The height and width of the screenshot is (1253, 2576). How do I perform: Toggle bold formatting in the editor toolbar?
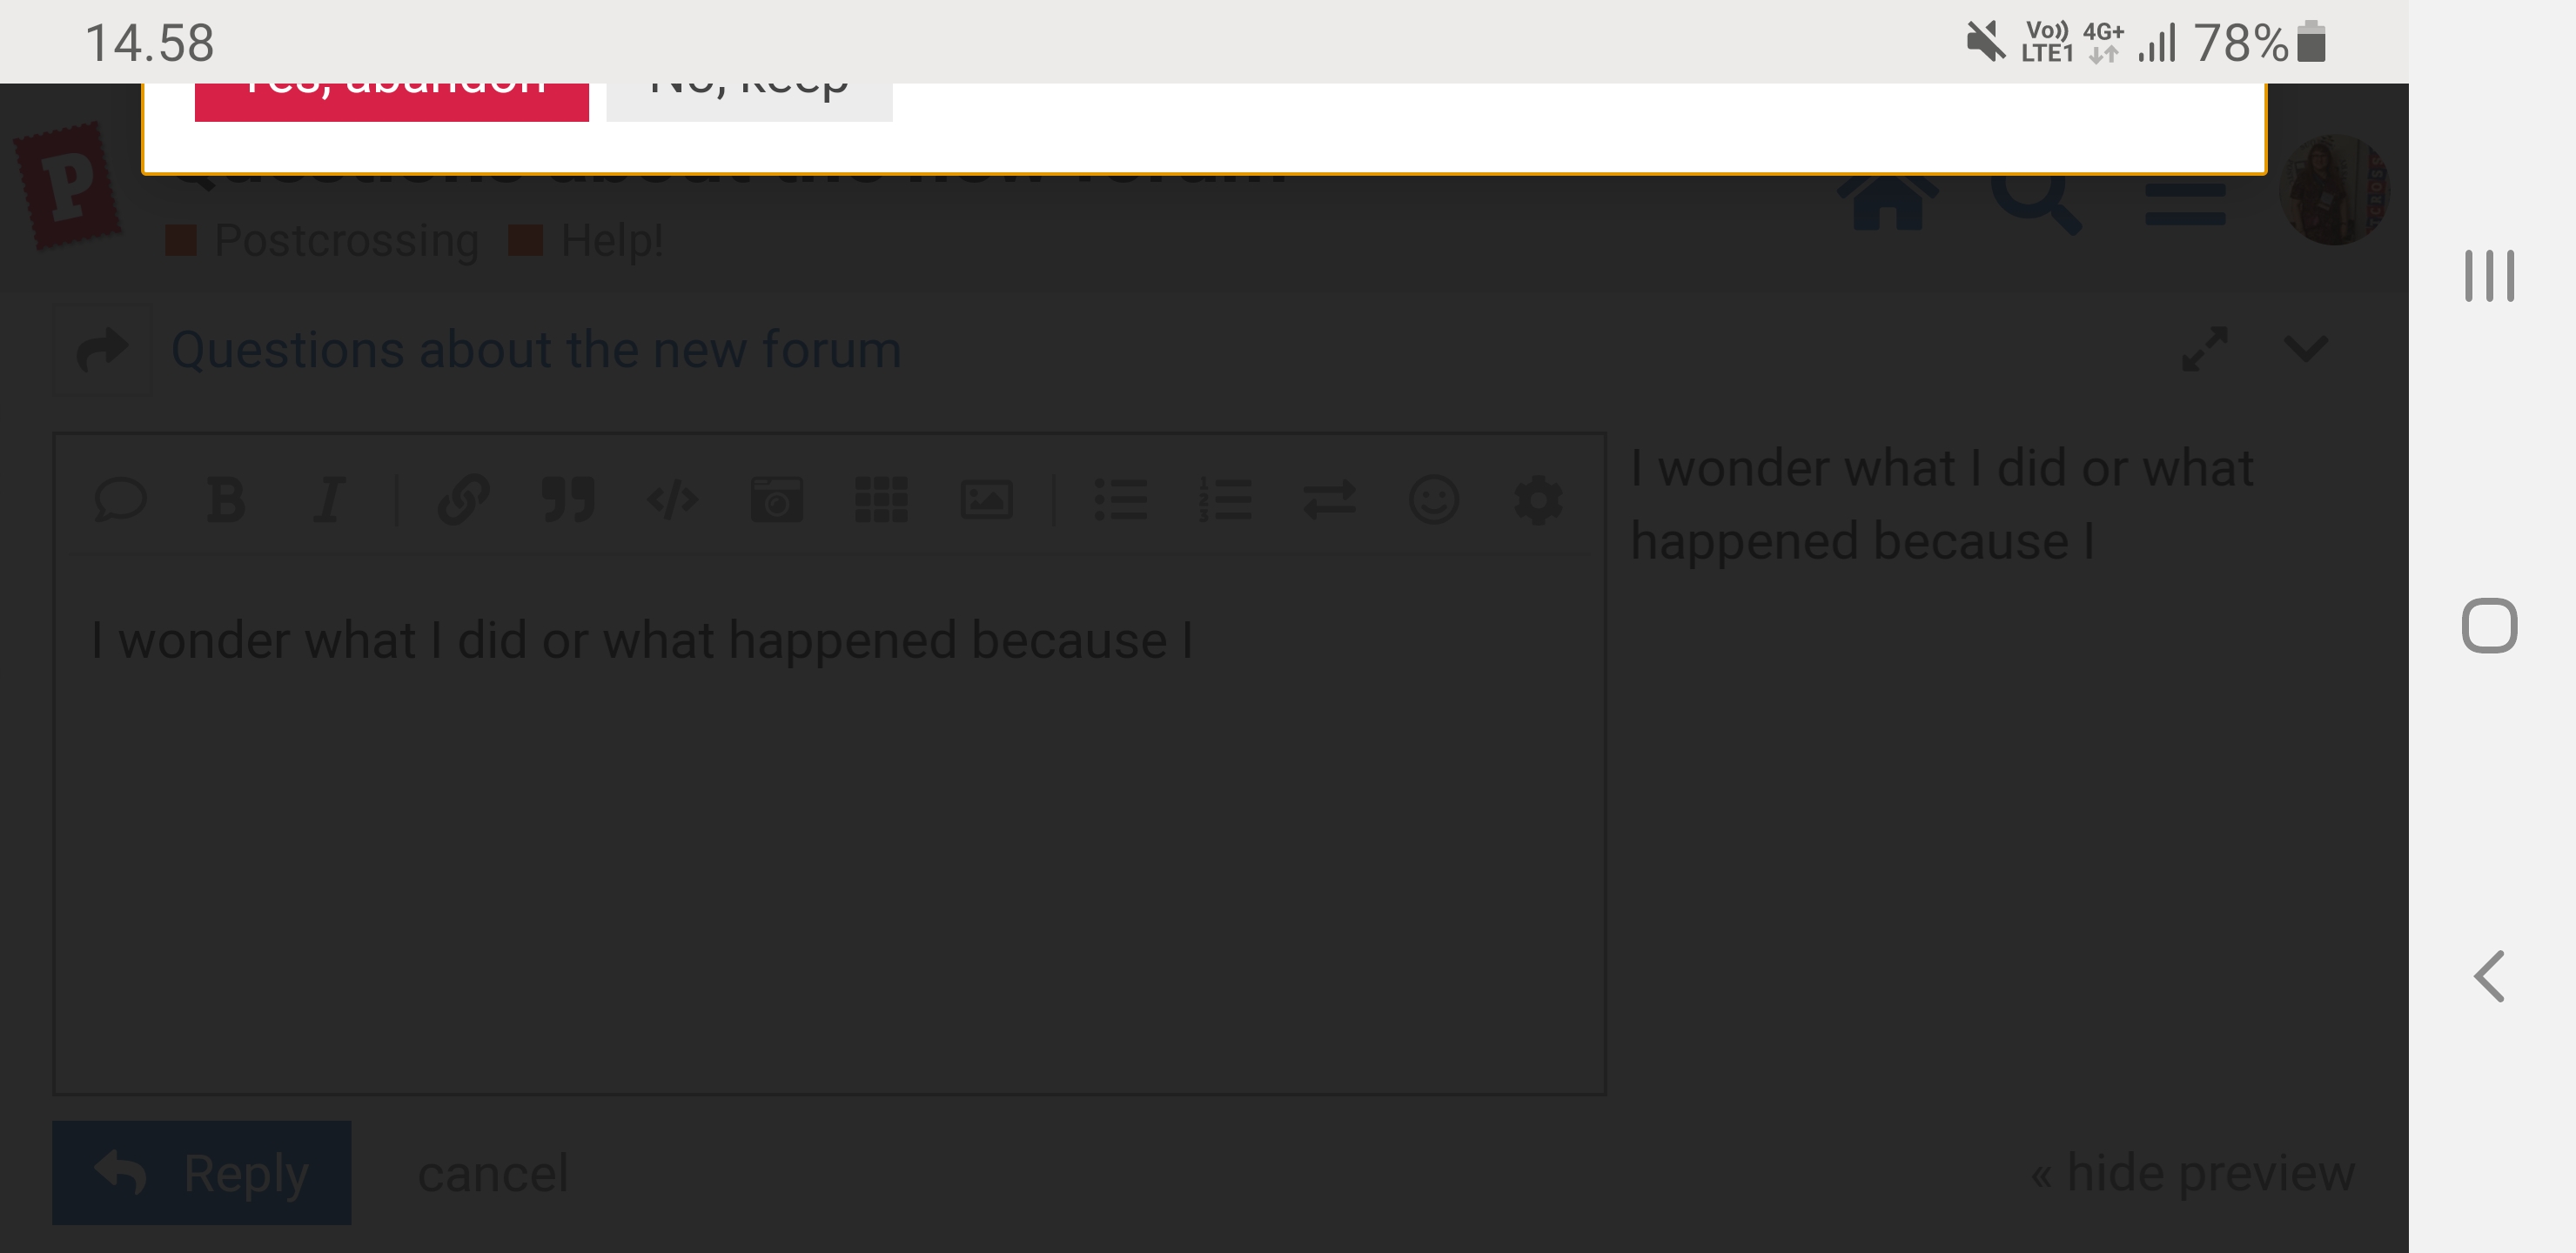[226, 499]
